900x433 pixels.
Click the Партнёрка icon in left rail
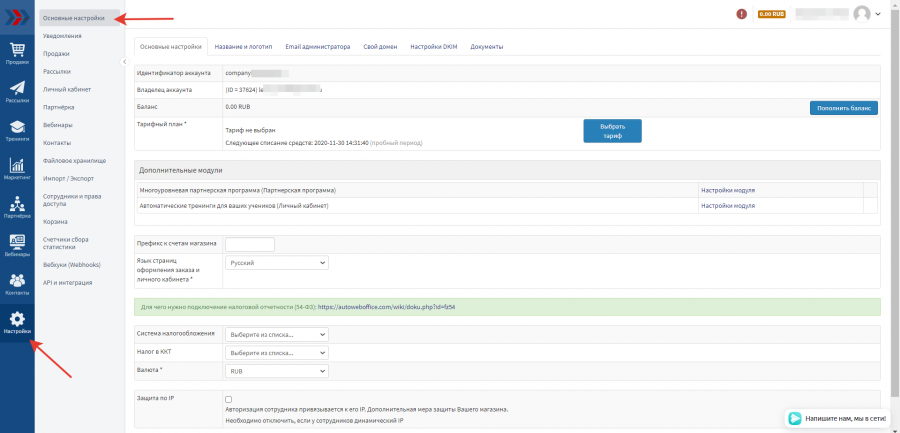point(17,205)
